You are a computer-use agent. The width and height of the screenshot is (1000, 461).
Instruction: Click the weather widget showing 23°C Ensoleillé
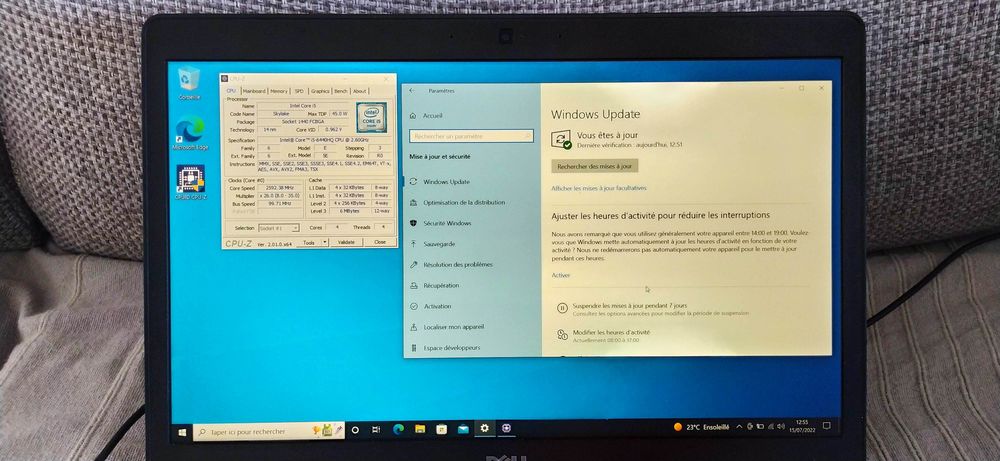[702, 427]
